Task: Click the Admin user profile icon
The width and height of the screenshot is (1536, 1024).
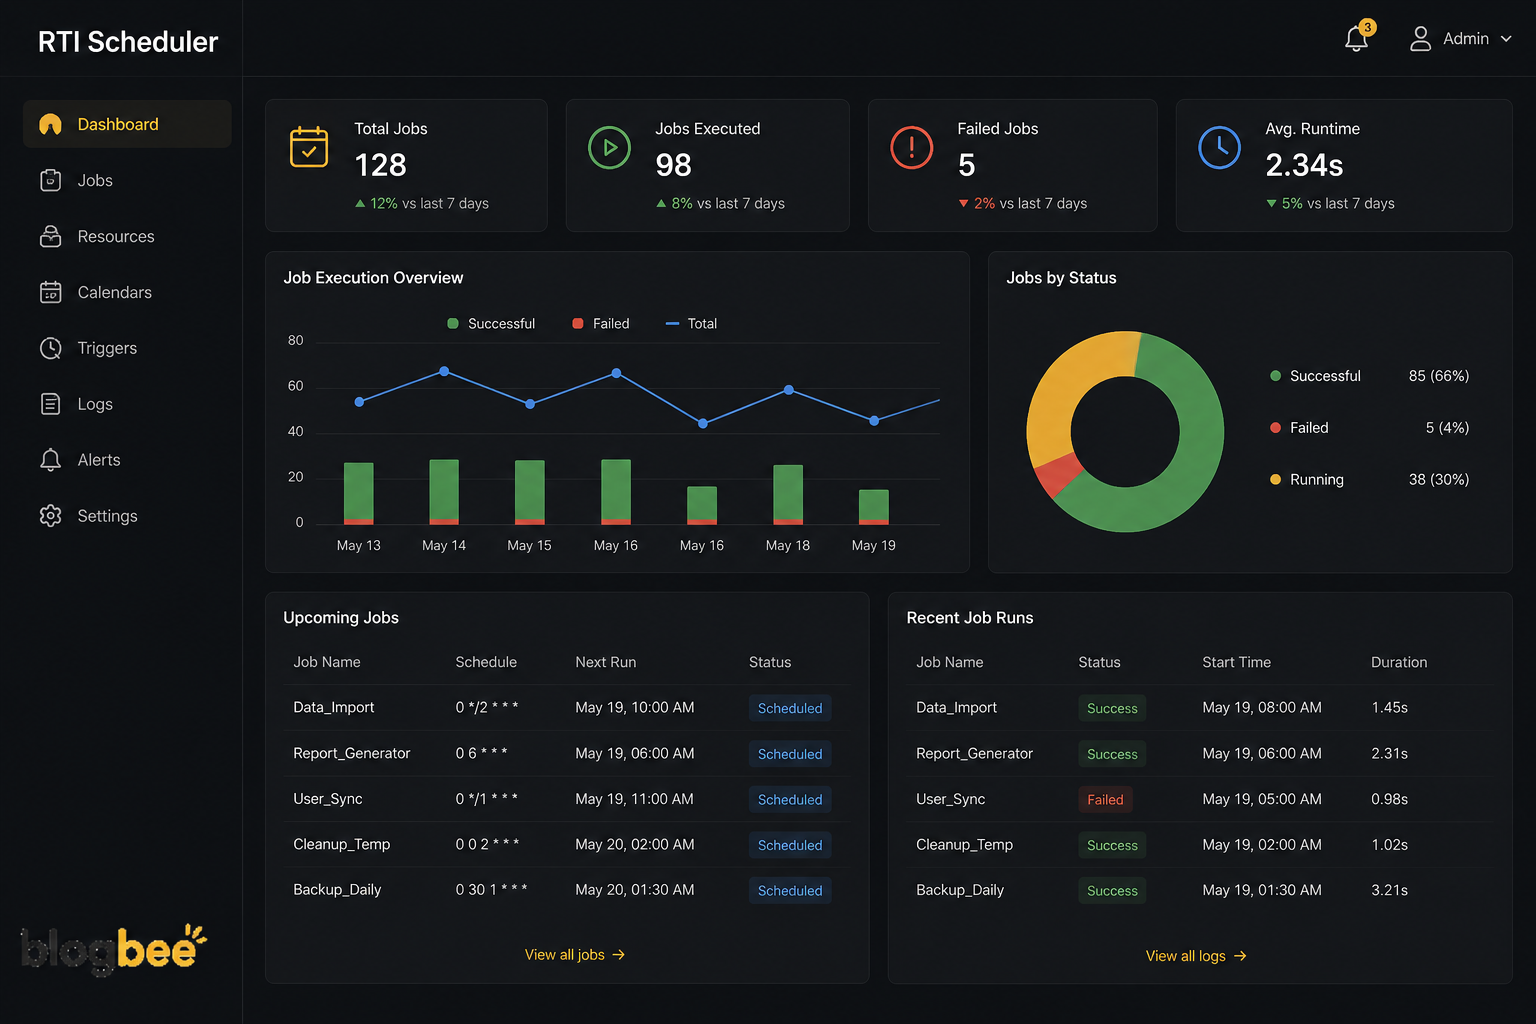Action: 1420,39
